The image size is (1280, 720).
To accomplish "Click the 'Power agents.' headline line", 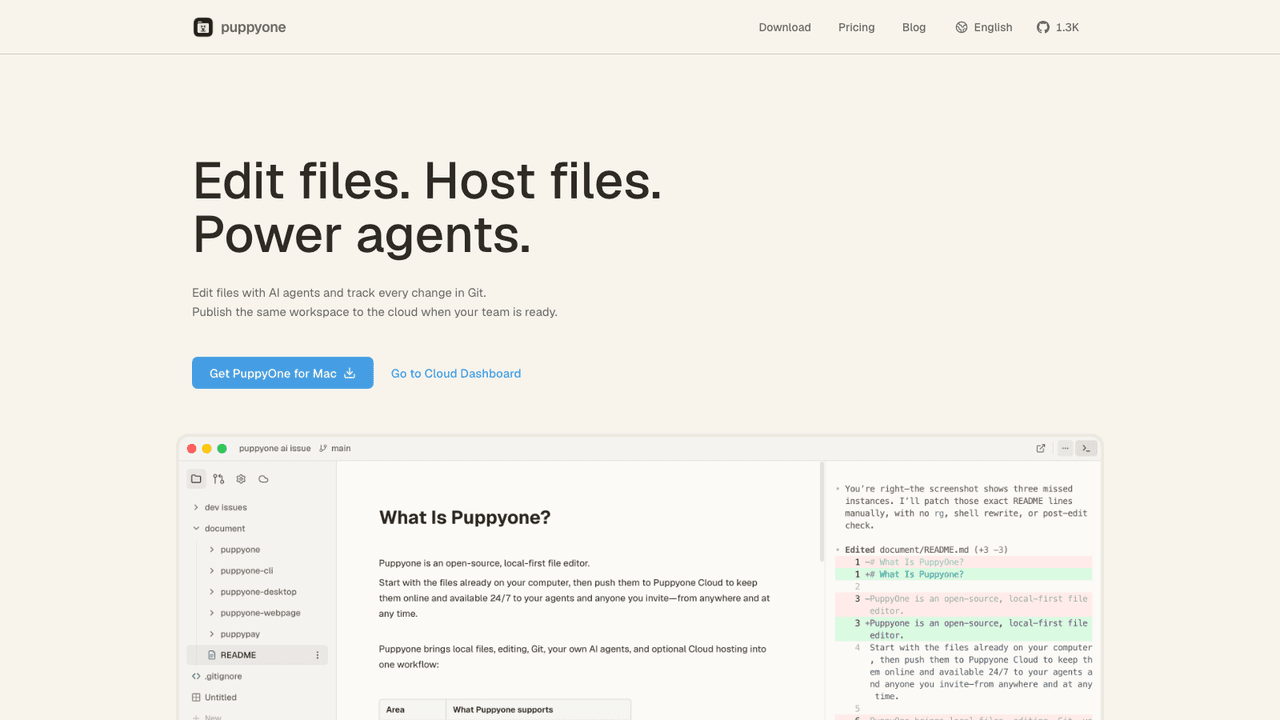I will click(362, 235).
